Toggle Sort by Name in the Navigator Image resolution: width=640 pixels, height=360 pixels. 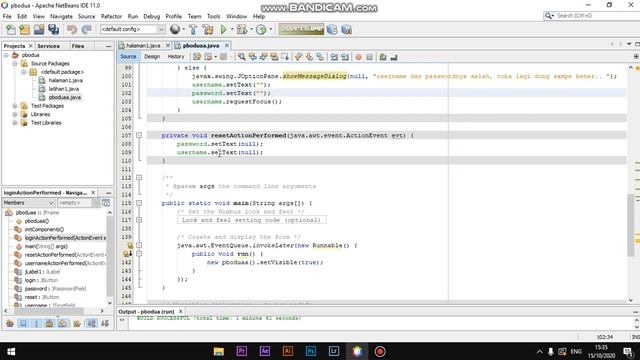pos(92,324)
